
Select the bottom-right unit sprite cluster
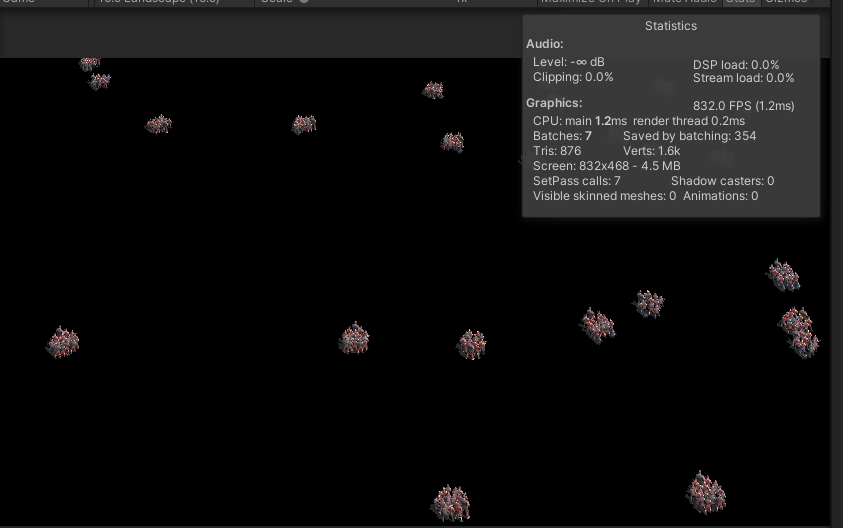coord(706,492)
